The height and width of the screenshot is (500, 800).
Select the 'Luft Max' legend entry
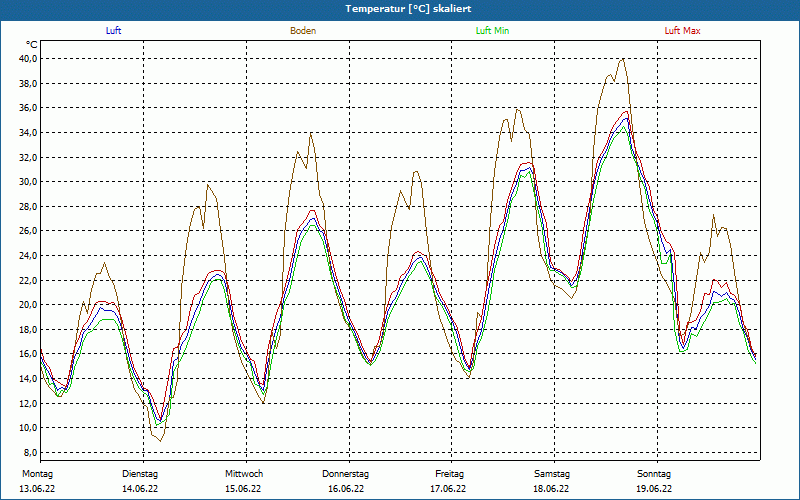click(x=683, y=31)
